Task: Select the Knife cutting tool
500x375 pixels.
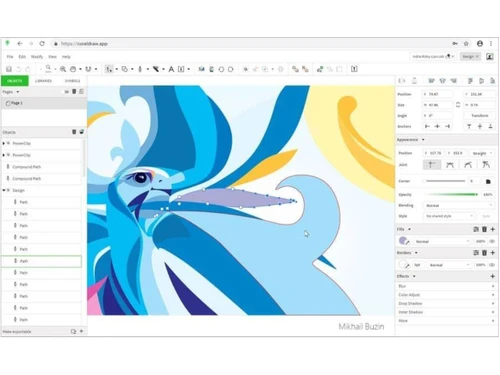Action: (156, 69)
